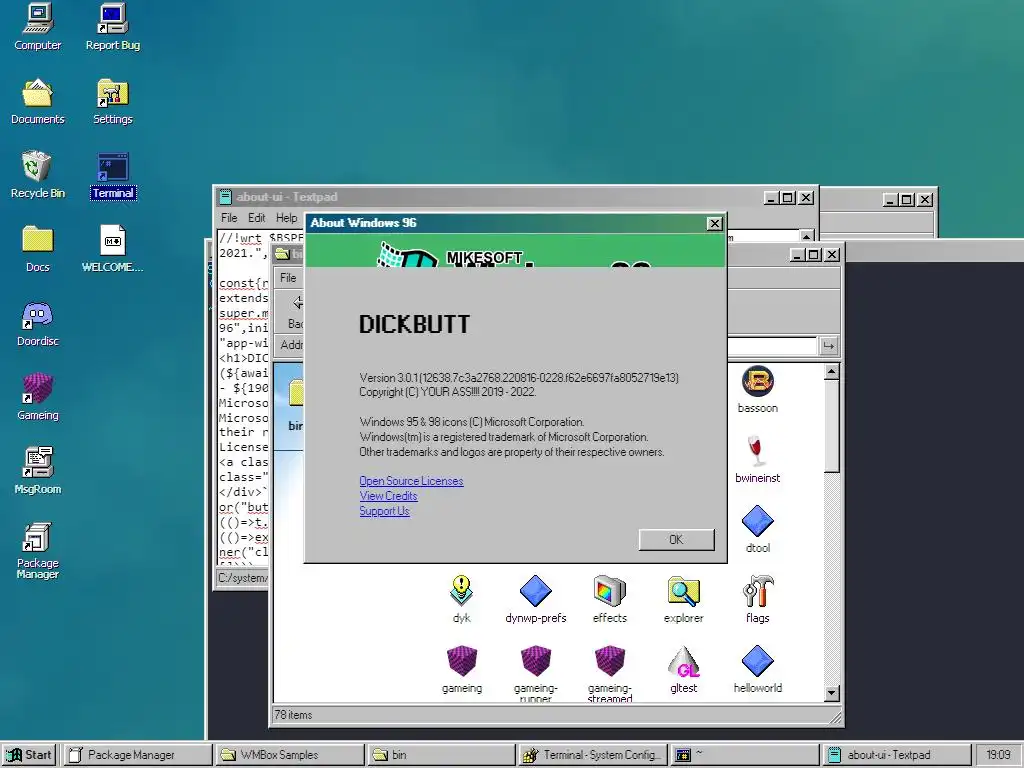This screenshot has height=768, width=1024.
Task: Switch to Terminal - System Config taskbar item
Action: click(x=594, y=755)
